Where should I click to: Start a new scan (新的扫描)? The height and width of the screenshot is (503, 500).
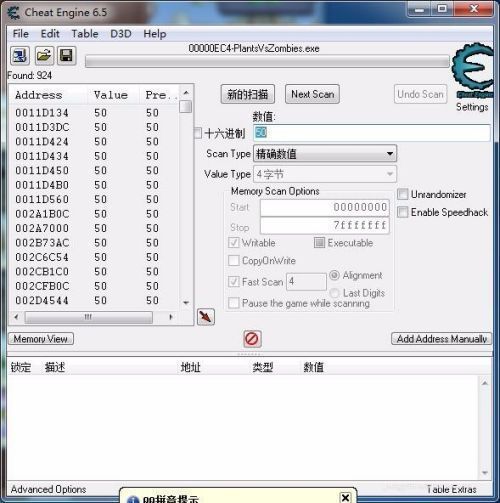tap(248, 94)
